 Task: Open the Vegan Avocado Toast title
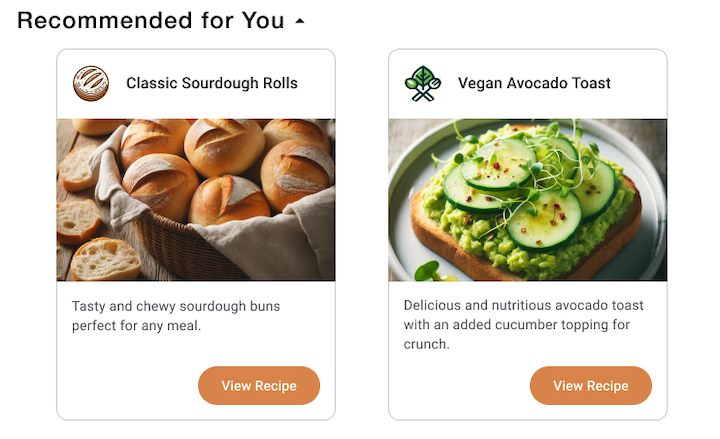534,83
